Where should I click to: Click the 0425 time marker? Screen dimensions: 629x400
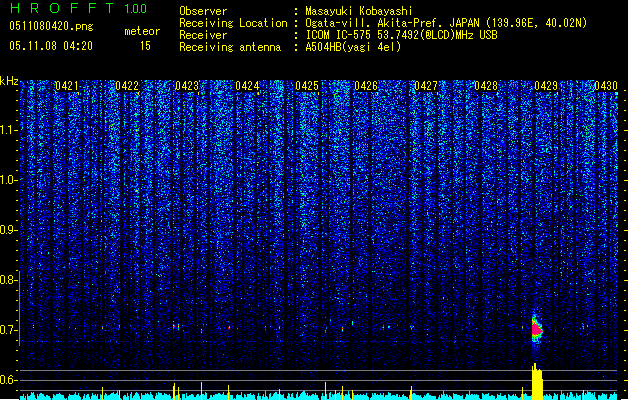(x=307, y=86)
